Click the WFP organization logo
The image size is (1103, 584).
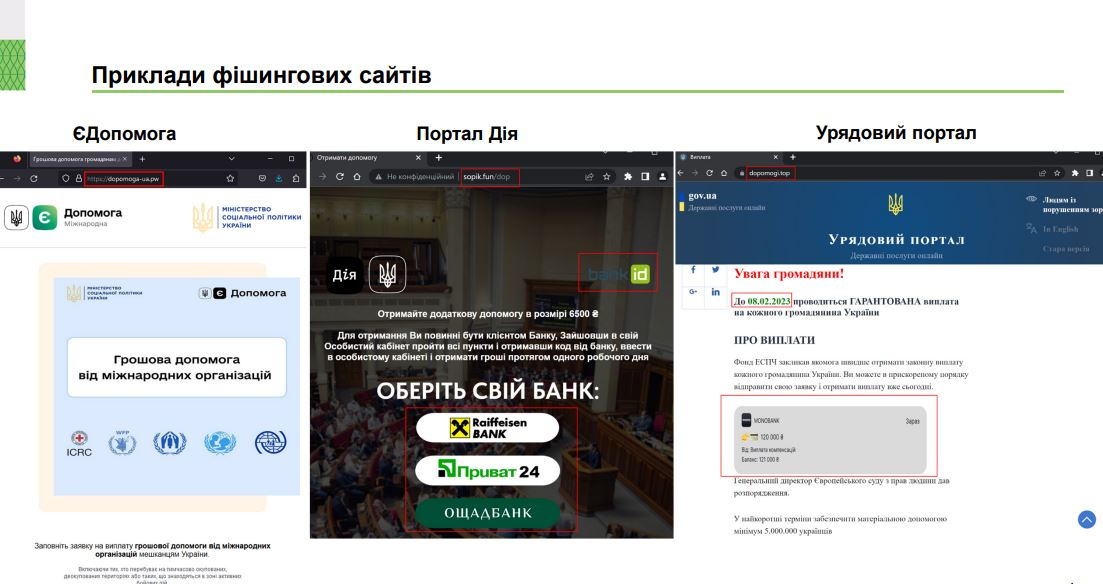pos(122,443)
